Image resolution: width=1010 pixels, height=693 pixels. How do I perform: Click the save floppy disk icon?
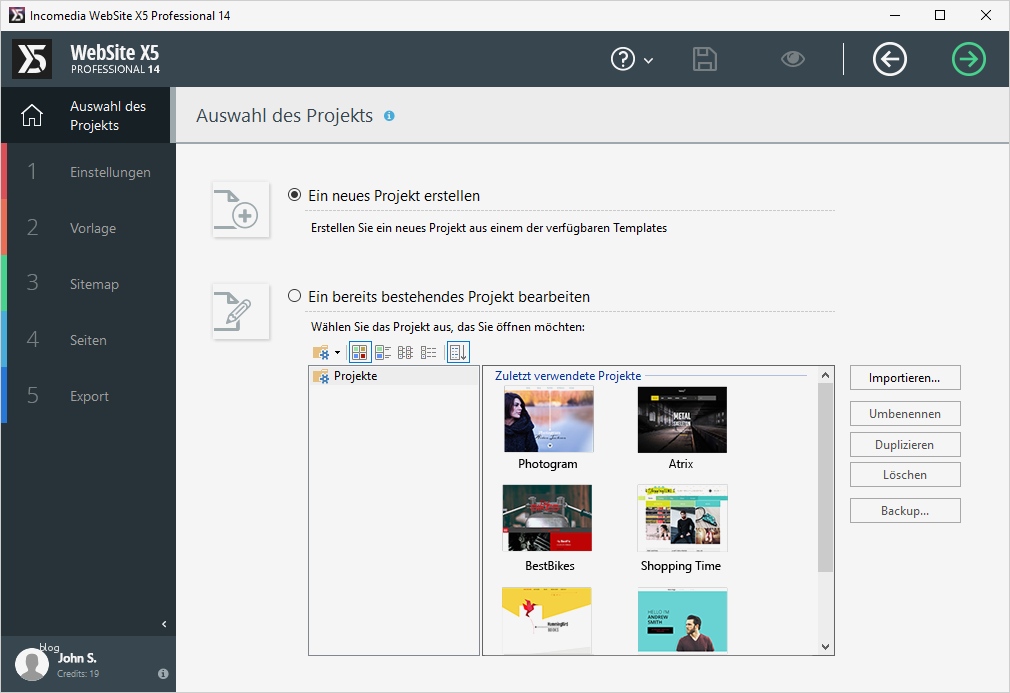tap(705, 59)
